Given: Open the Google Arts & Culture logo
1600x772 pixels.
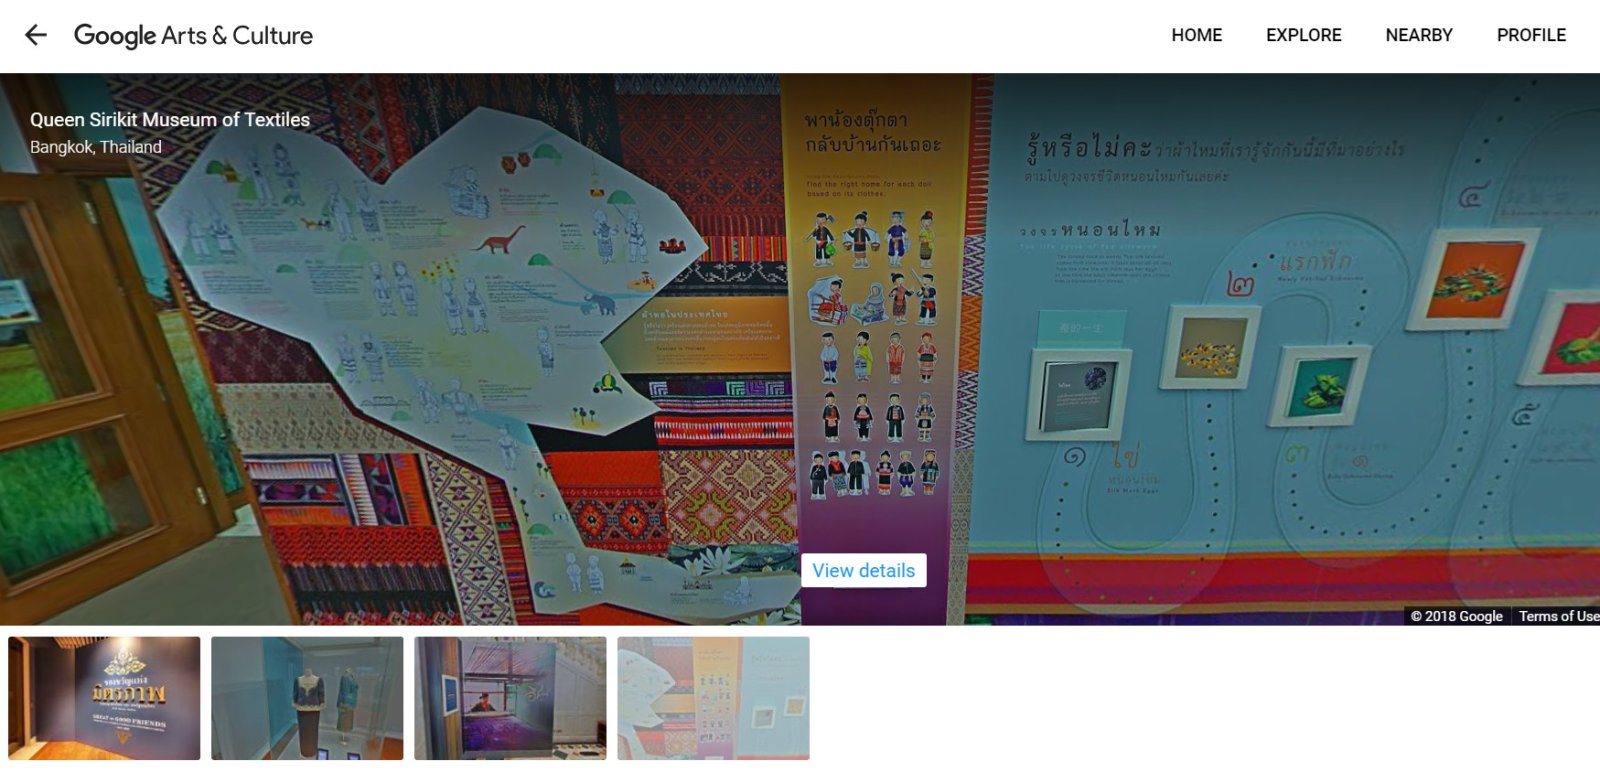Looking at the screenshot, I should coord(193,36).
